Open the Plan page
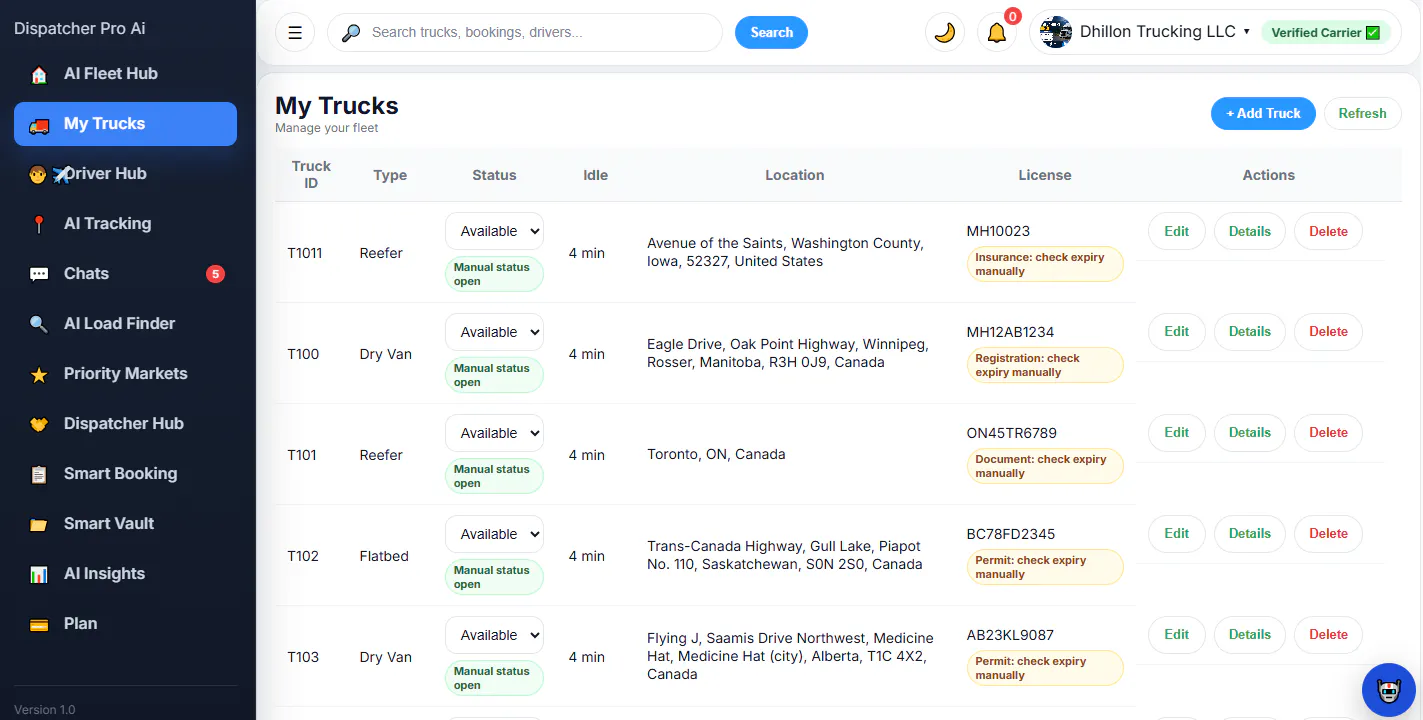Image resolution: width=1423 pixels, height=720 pixels. 125,624
